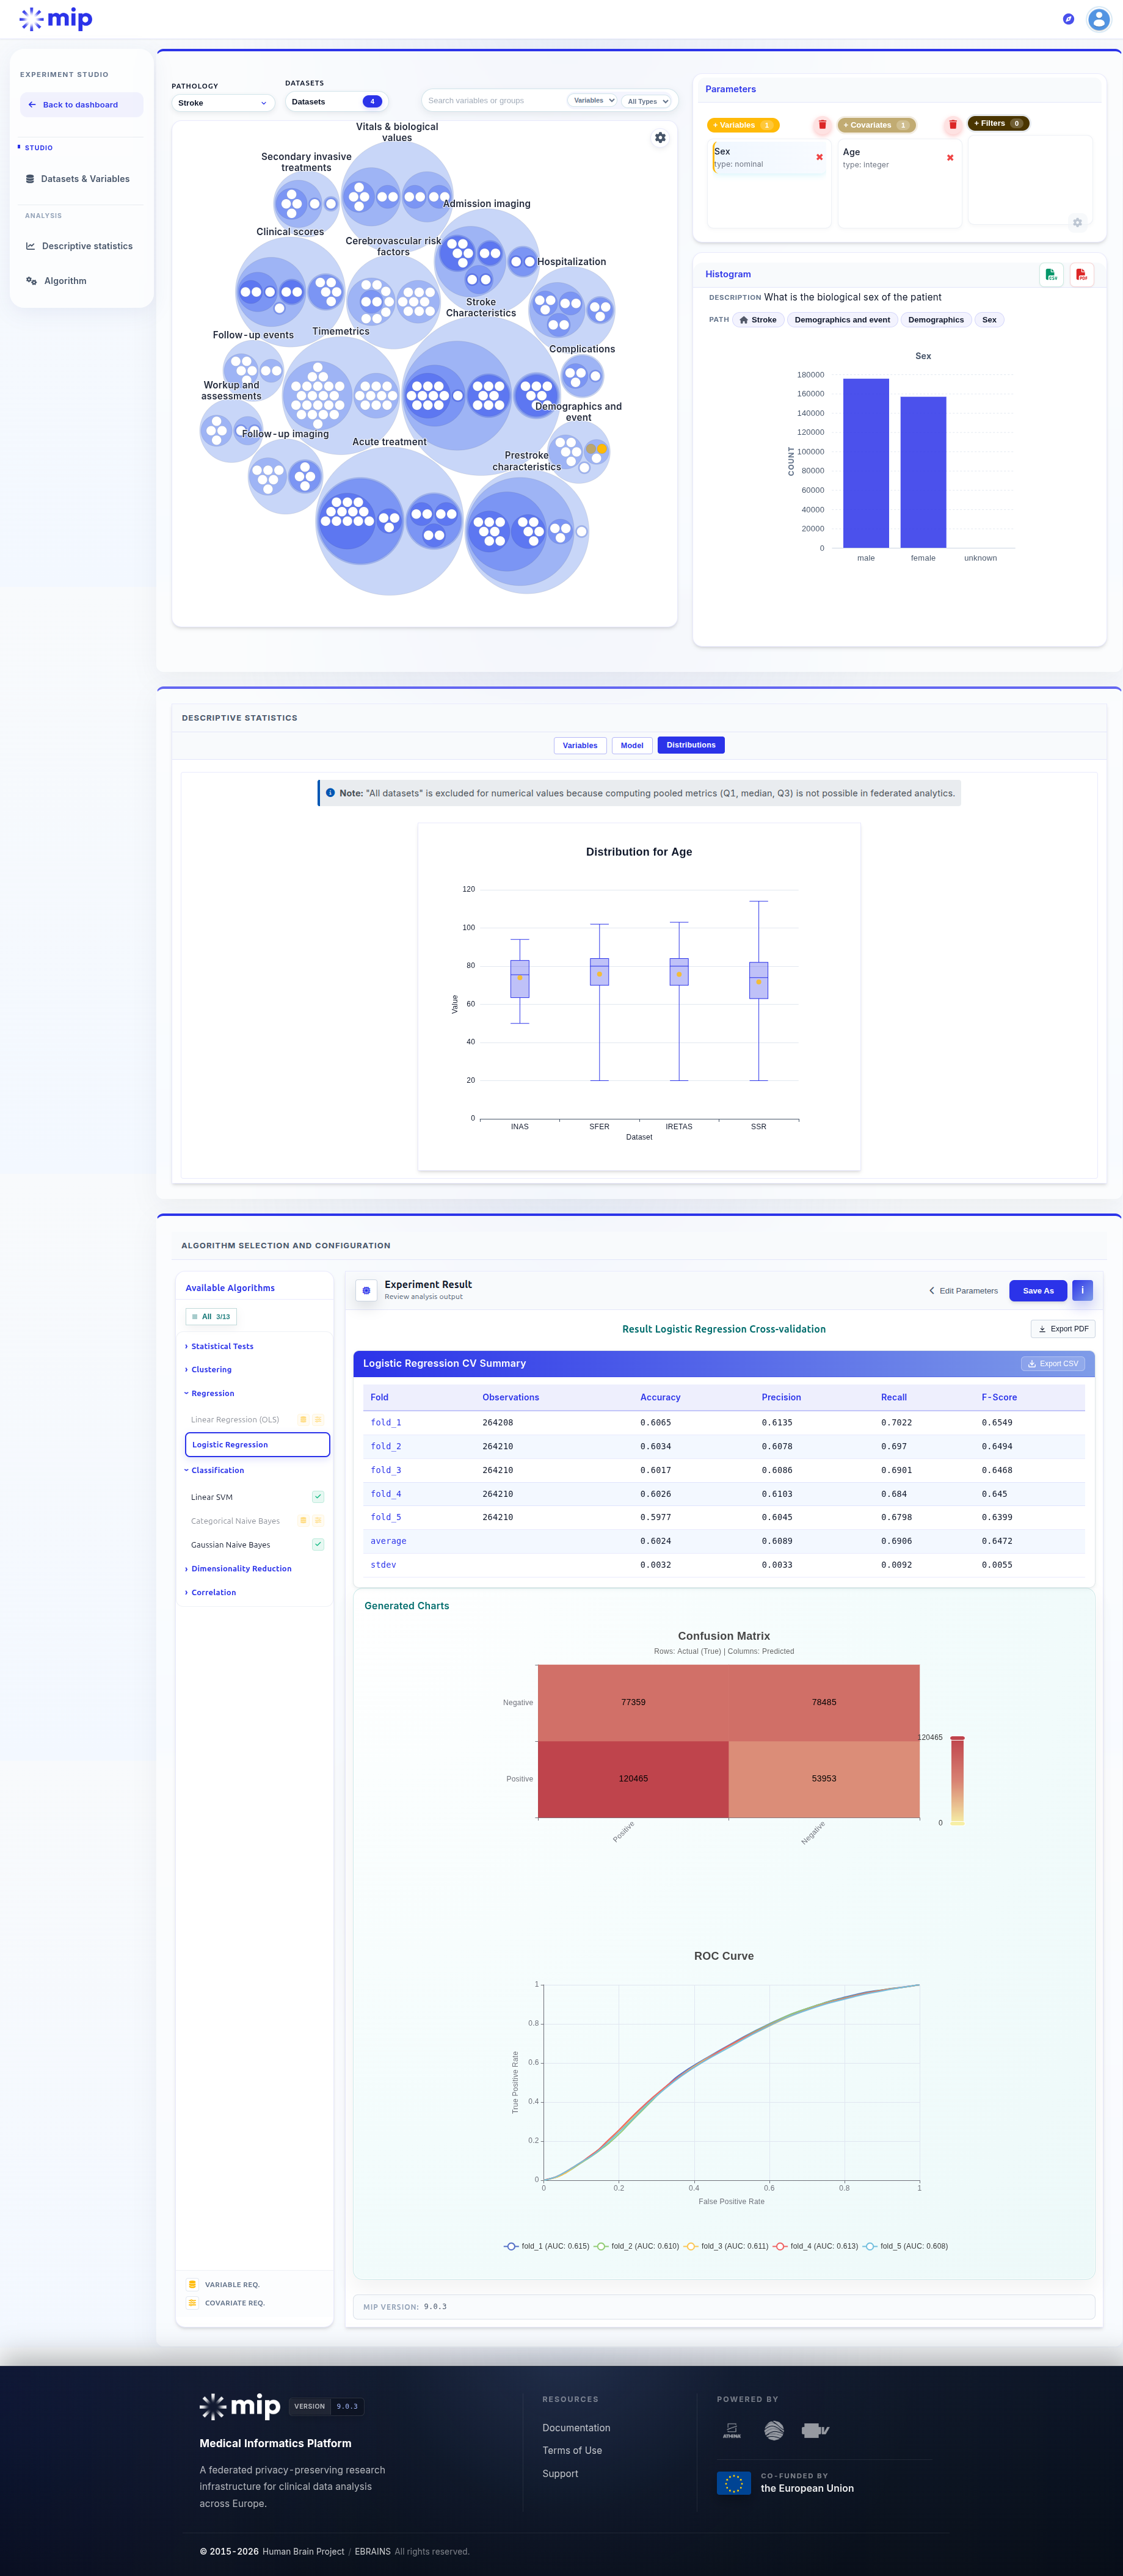1123x2576 pixels.
Task: Go to Algorithm sidebar item
Action: pos(82,281)
